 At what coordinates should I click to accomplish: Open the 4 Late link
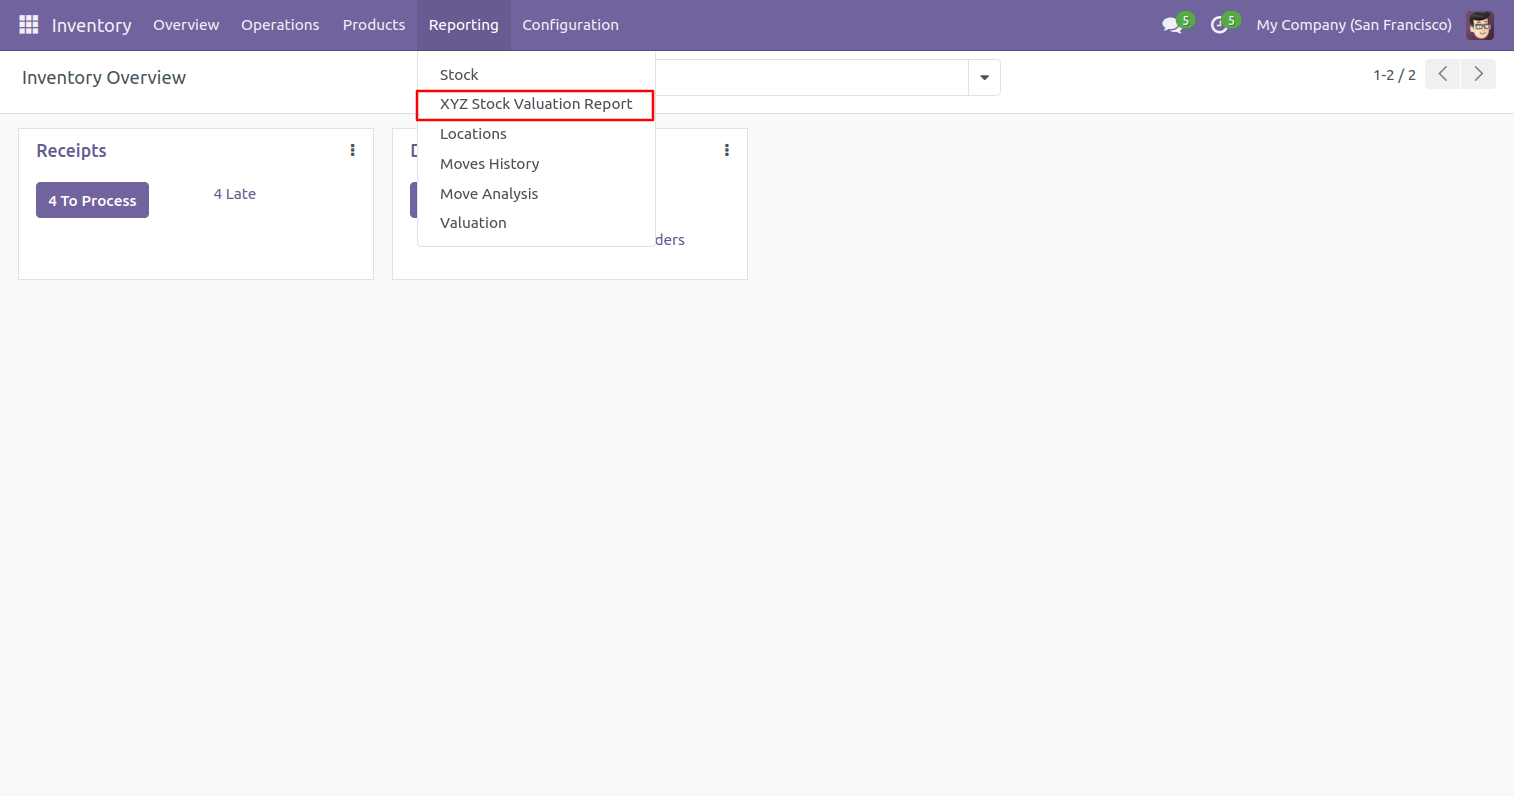pyautogui.click(x=235, y=194)
